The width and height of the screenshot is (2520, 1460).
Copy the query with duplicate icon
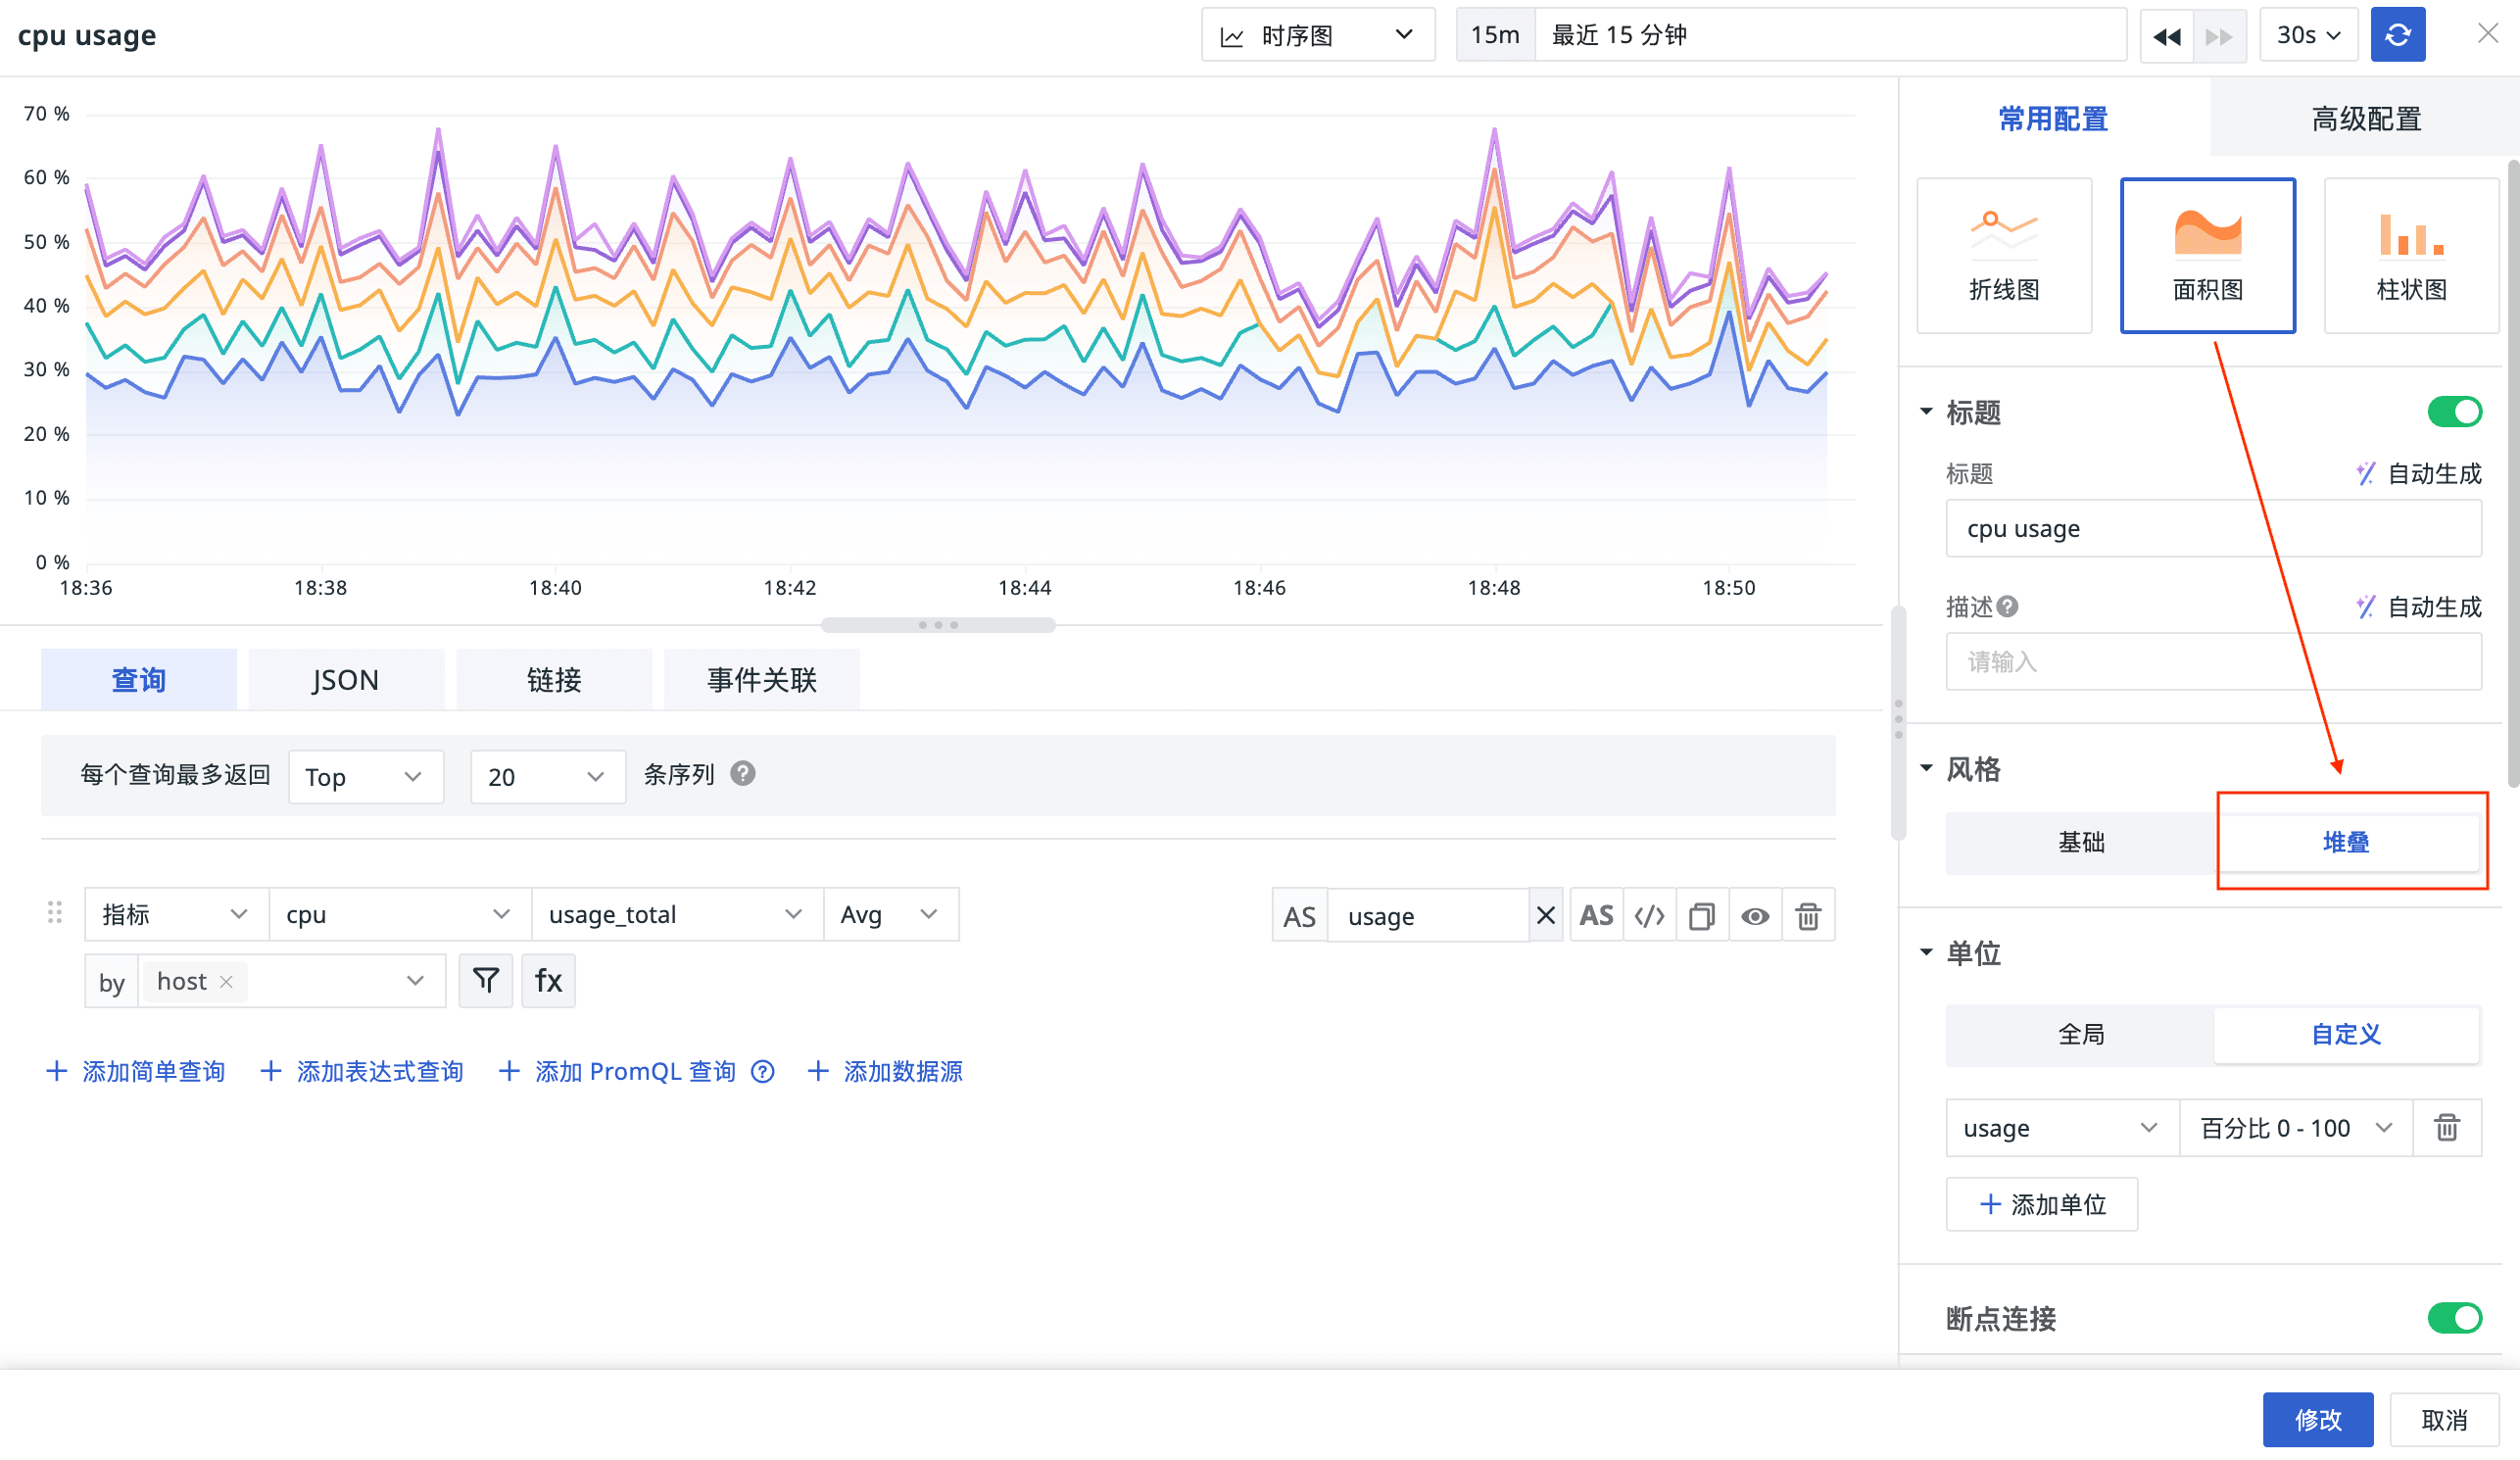coord(1701,915)
